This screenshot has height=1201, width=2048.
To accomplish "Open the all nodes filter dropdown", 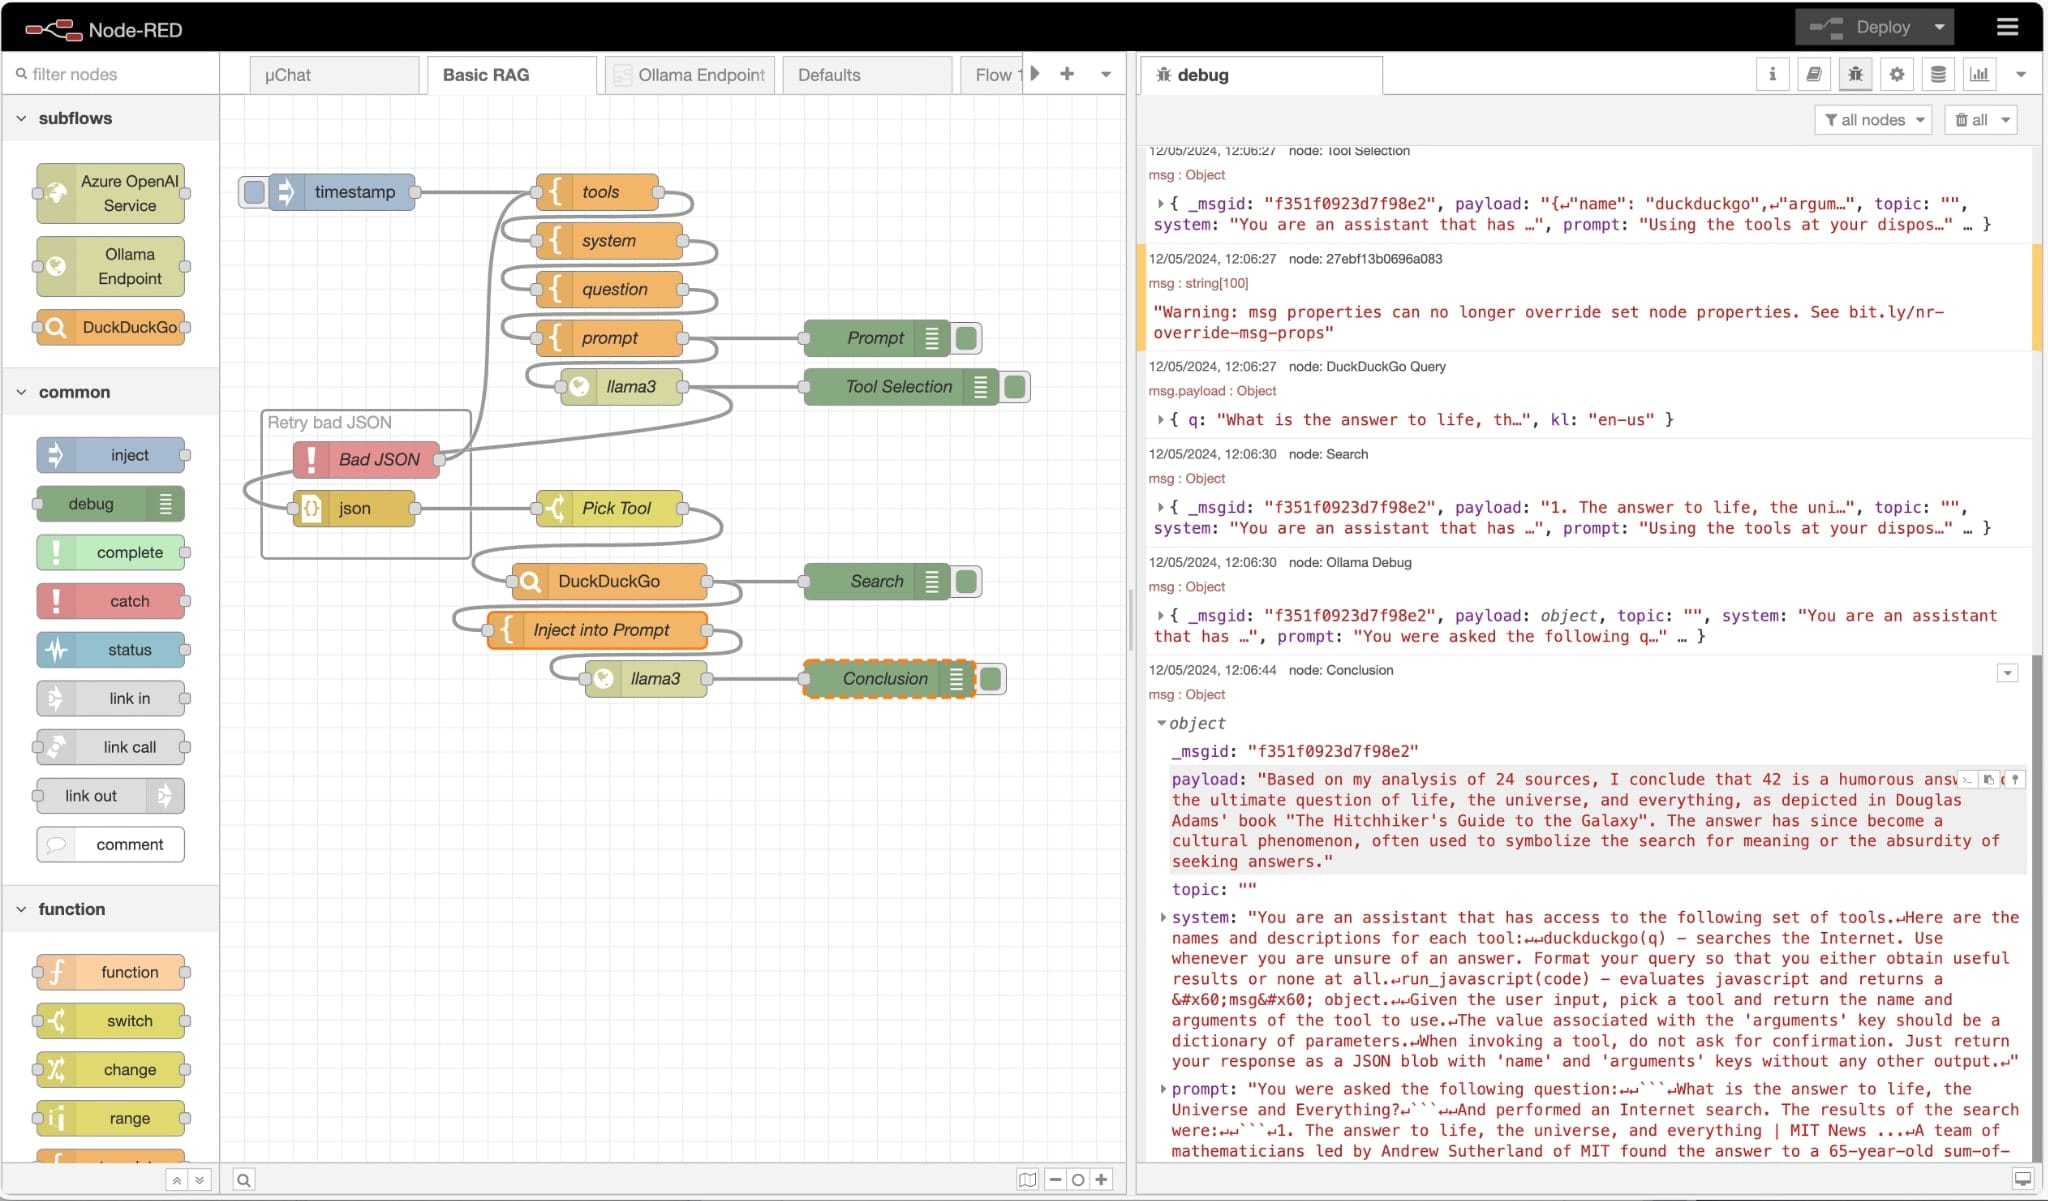I will (x=1874, y=120).
